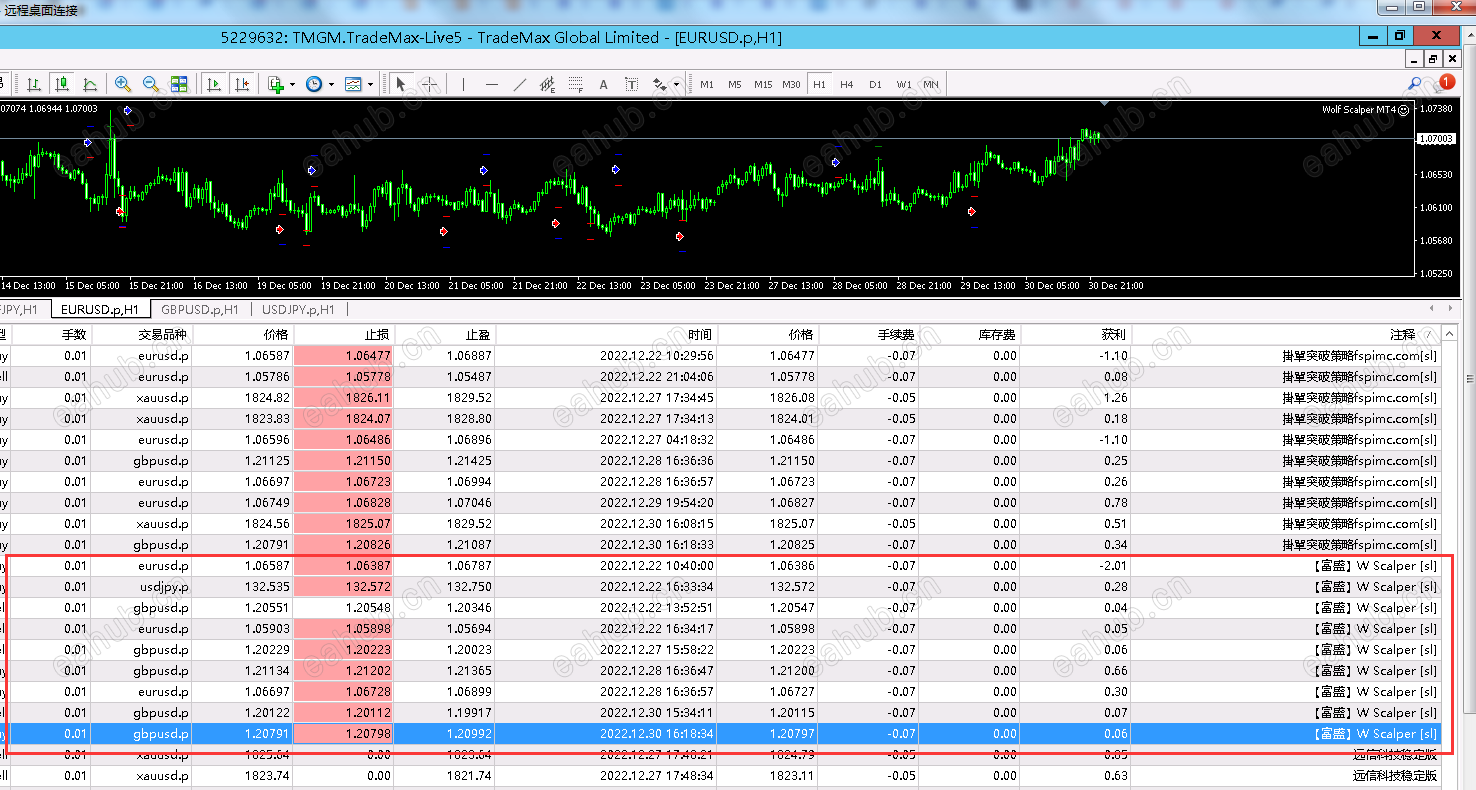Tile chart windows with the grid icon

pyautogui.click(x=179, y=84)
